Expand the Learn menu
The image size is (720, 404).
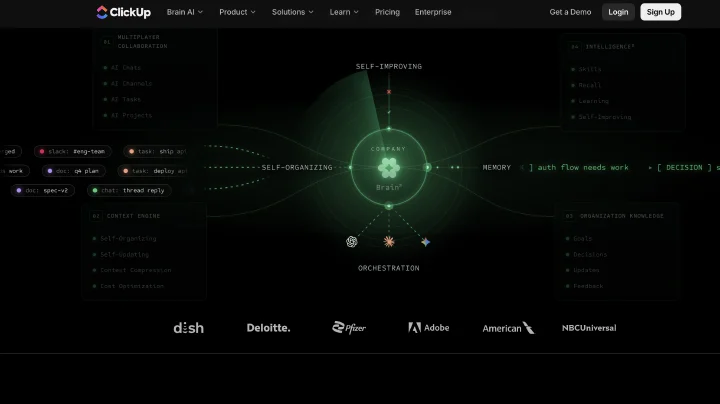344,12
